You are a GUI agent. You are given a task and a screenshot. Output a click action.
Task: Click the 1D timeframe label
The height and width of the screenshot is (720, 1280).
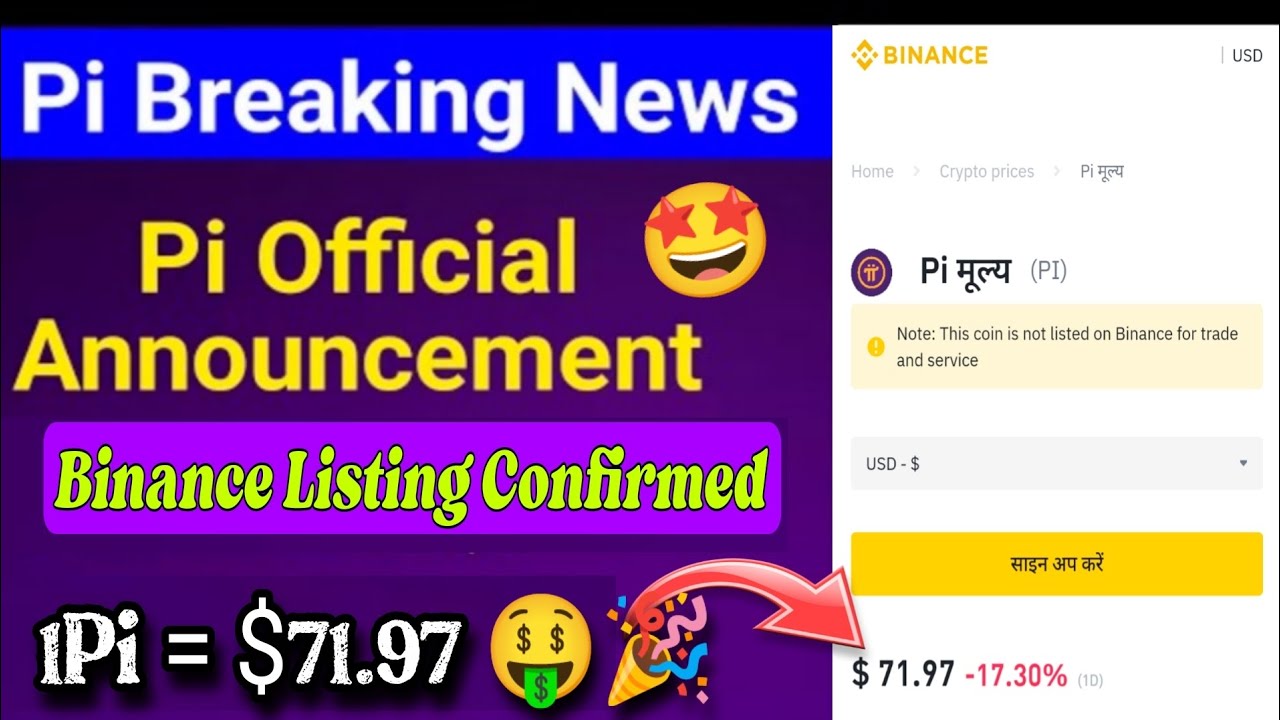[1090, 680]
